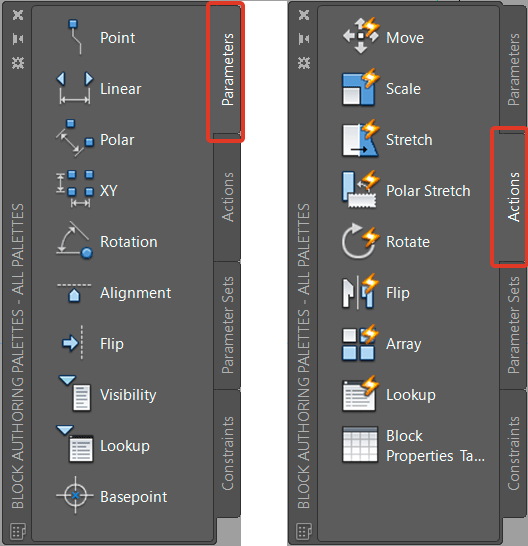Image resolution: width=528 pixels, height=546 pixels.
Task: Choose the Alignment parameter icon
Action: [x=74, y=292]
